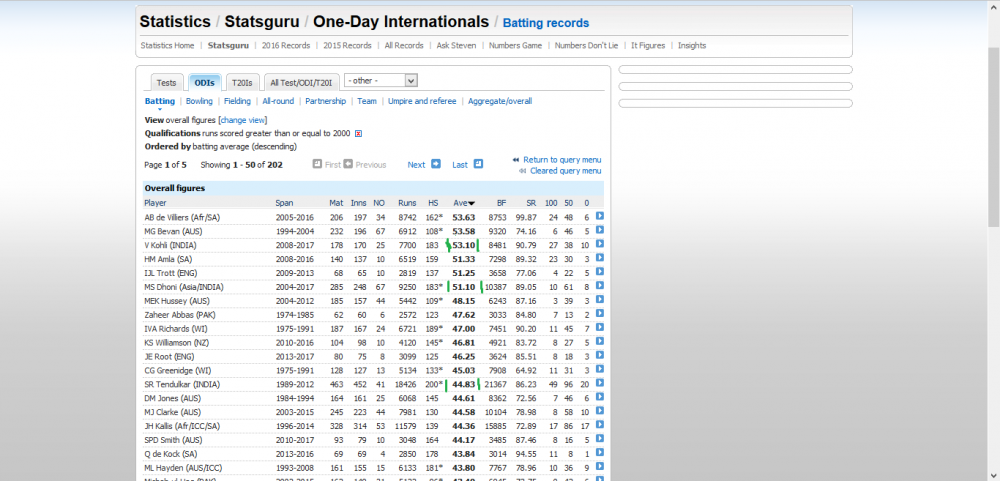
Task: Open the Team records section
Action: pos(367,101)
